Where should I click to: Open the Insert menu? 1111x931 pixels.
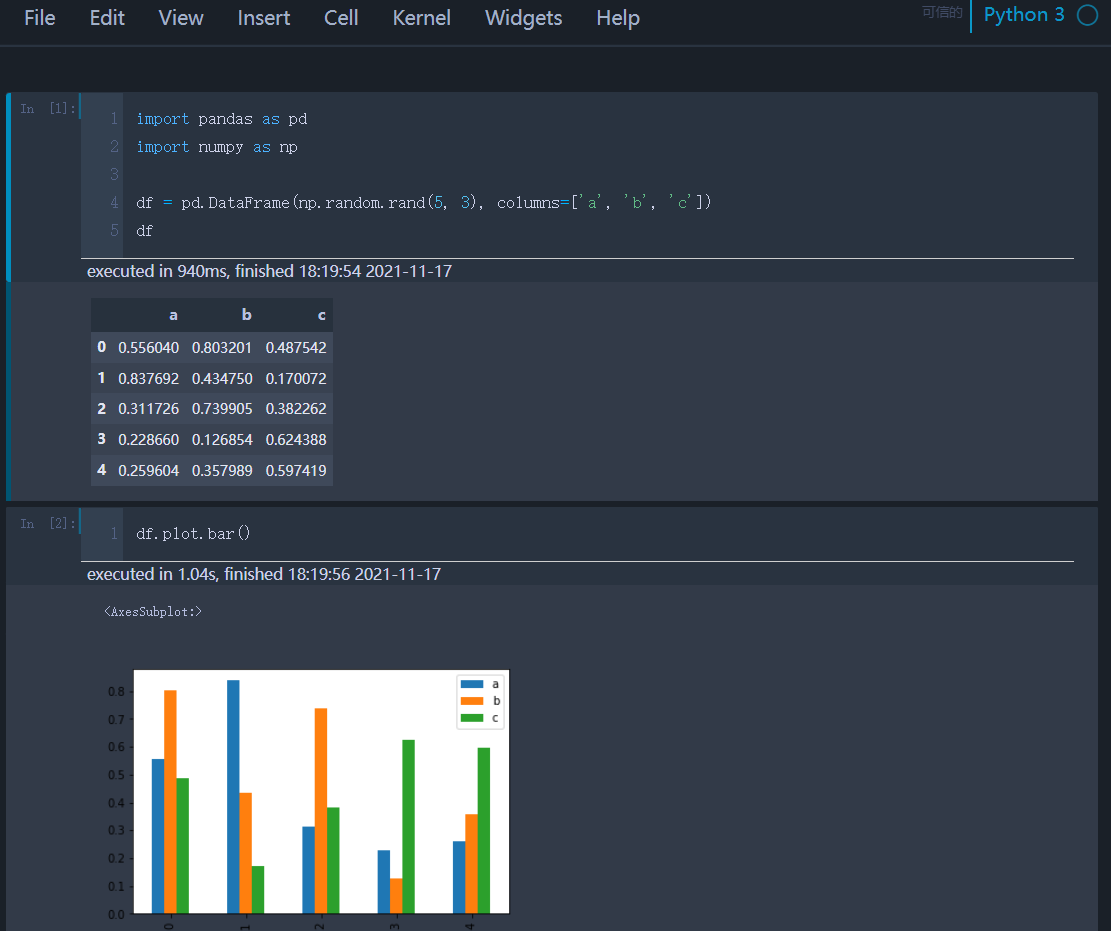coord(264,18)
